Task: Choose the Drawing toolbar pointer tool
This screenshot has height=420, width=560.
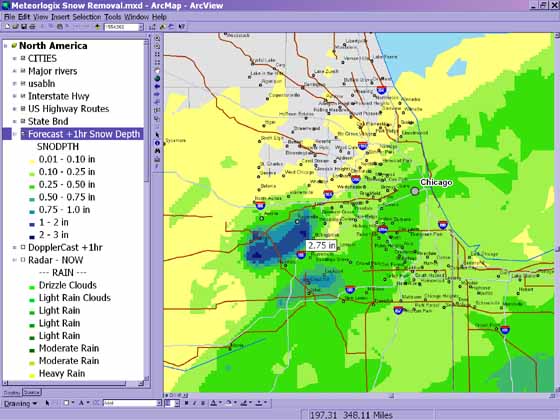Action: 47,403
